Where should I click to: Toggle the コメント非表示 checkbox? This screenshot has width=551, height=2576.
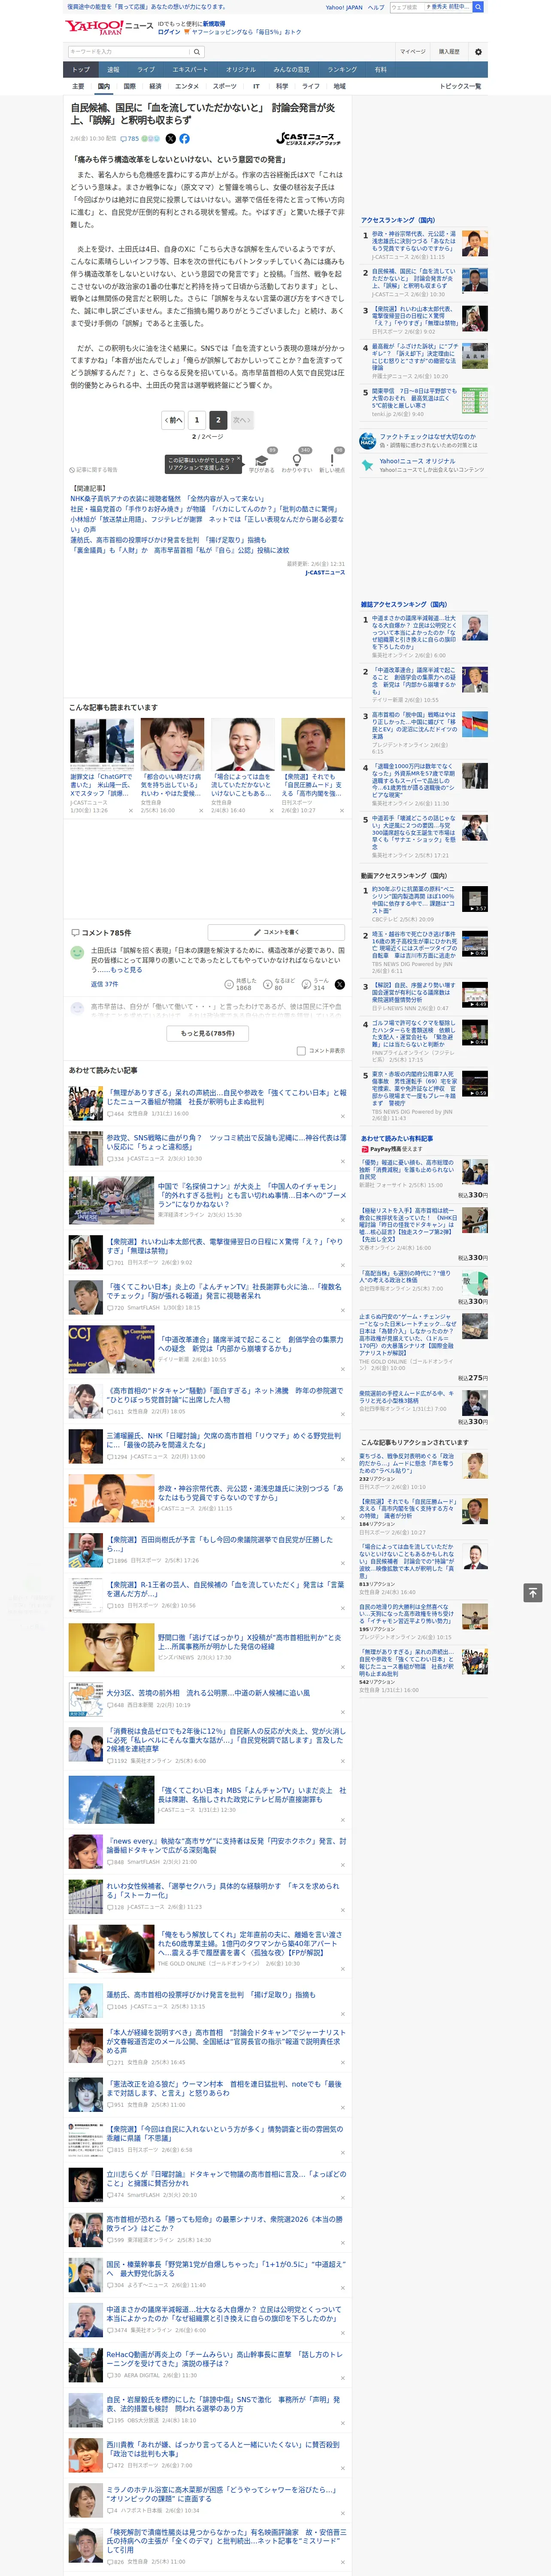pos(301,1051)
